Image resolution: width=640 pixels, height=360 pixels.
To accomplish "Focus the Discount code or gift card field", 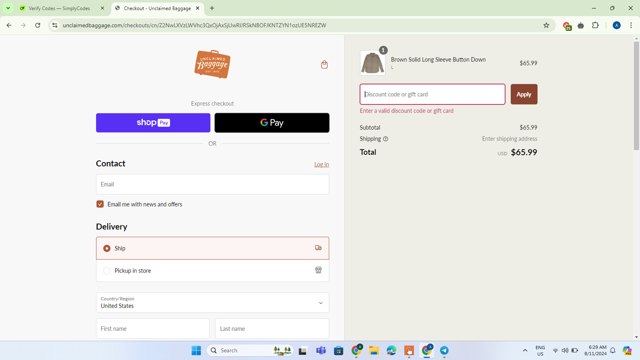I will (x=432, y=94).
